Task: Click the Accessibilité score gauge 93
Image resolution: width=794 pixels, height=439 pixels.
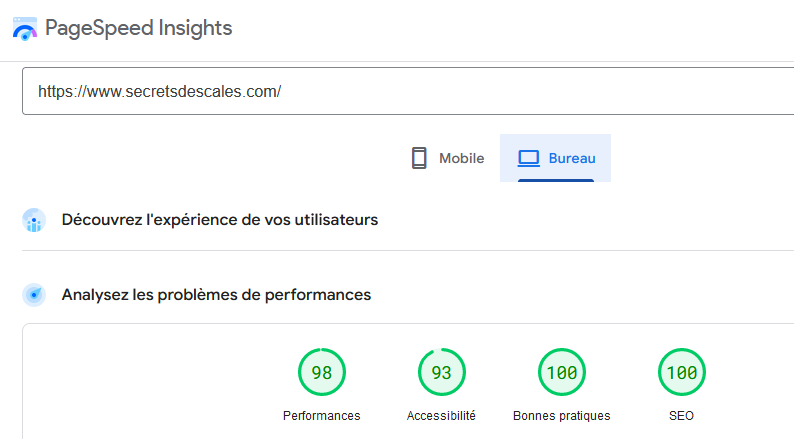Action: pyautogui.click(x=442, y=372)
